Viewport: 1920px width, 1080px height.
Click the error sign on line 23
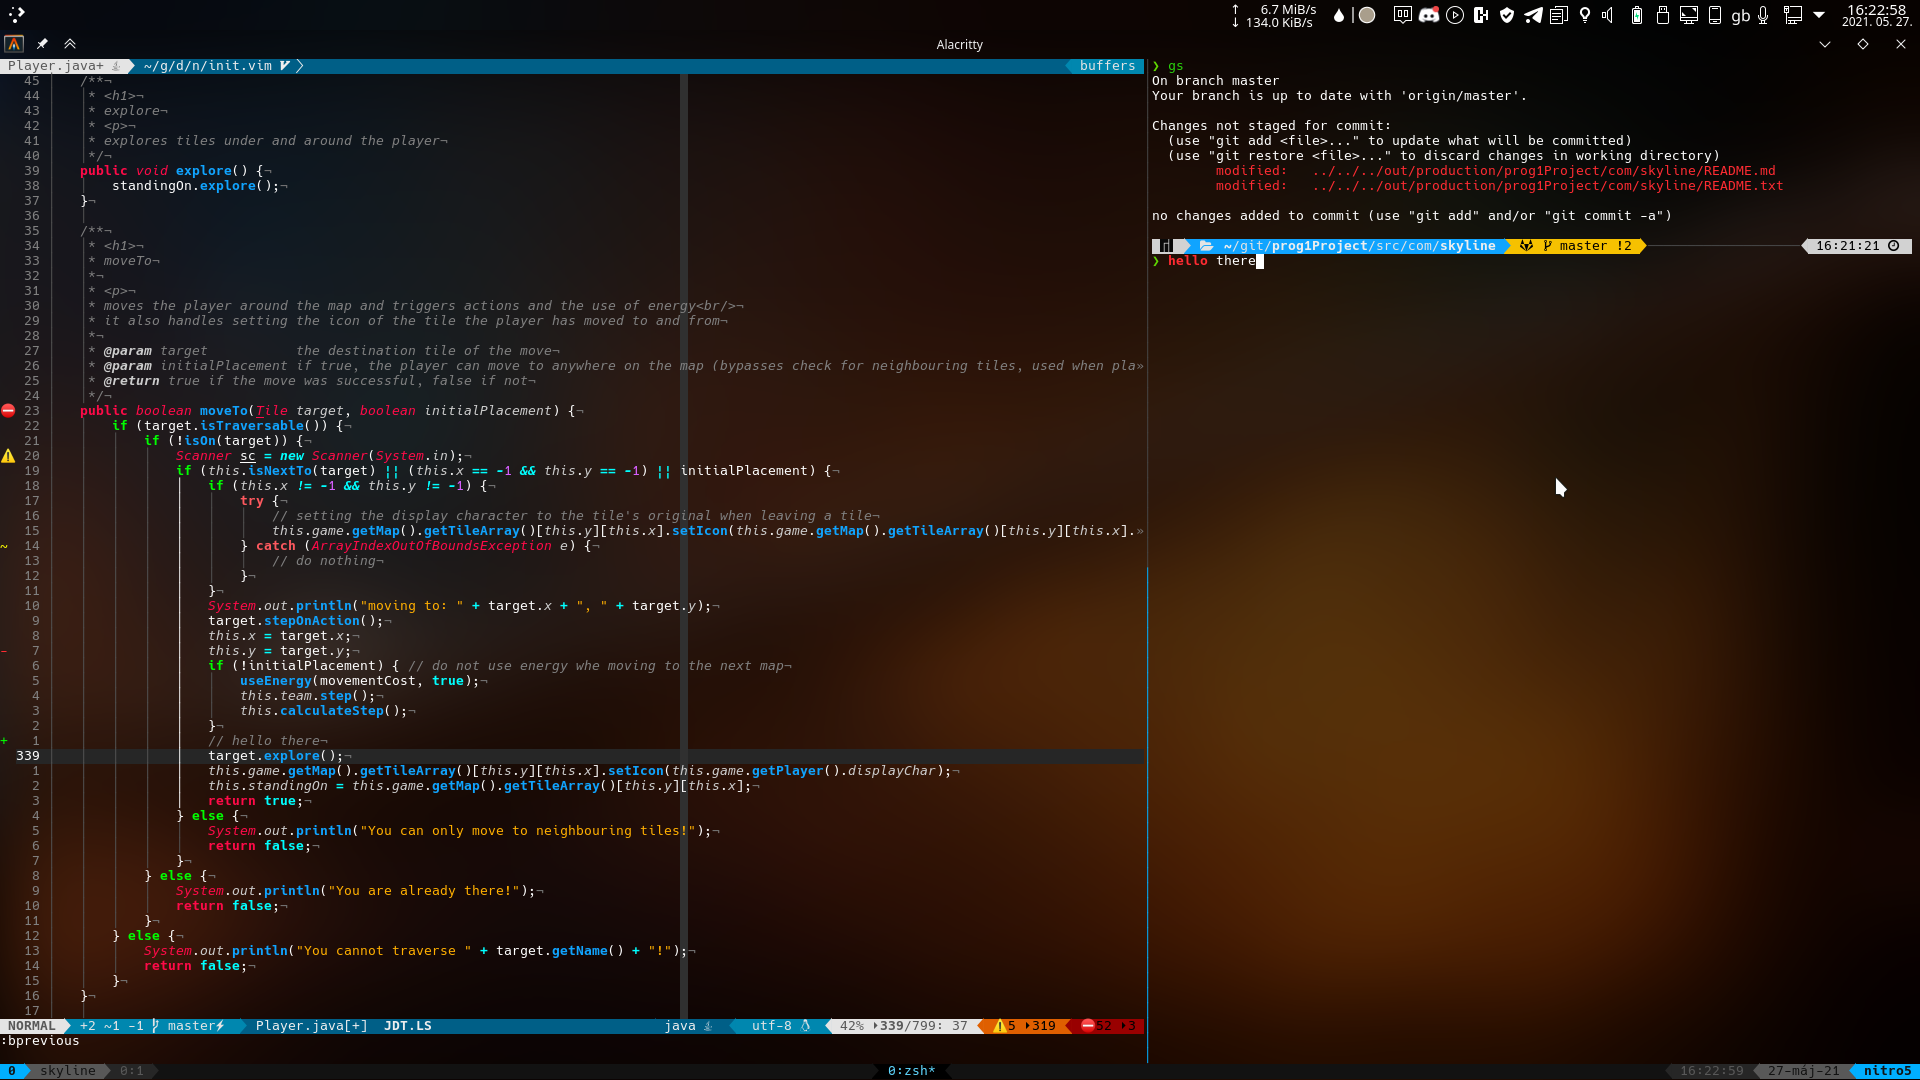pyautogui.click(x=8, y=411)
